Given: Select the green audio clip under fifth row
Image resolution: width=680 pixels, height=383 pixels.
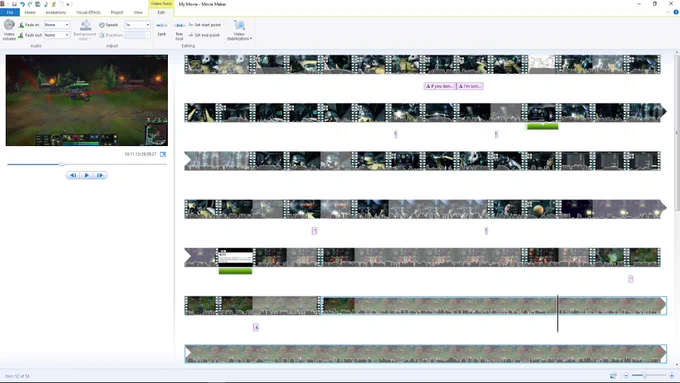Looking at the screenshot, I should click(x=235, y=271).
